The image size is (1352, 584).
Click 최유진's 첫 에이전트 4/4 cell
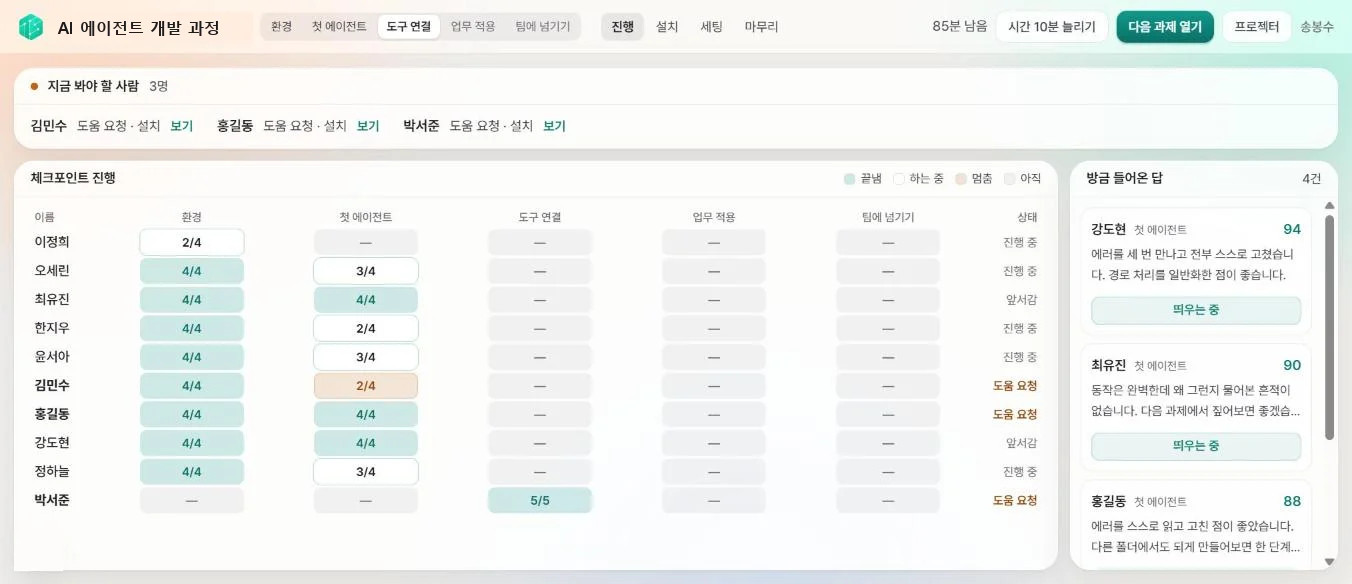pos(366,300)
